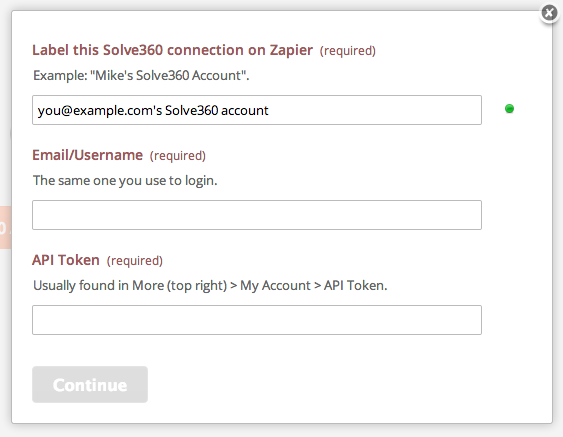563x437 pixels.
Task: Focus the API Token input field
Action: pos(257,320)
